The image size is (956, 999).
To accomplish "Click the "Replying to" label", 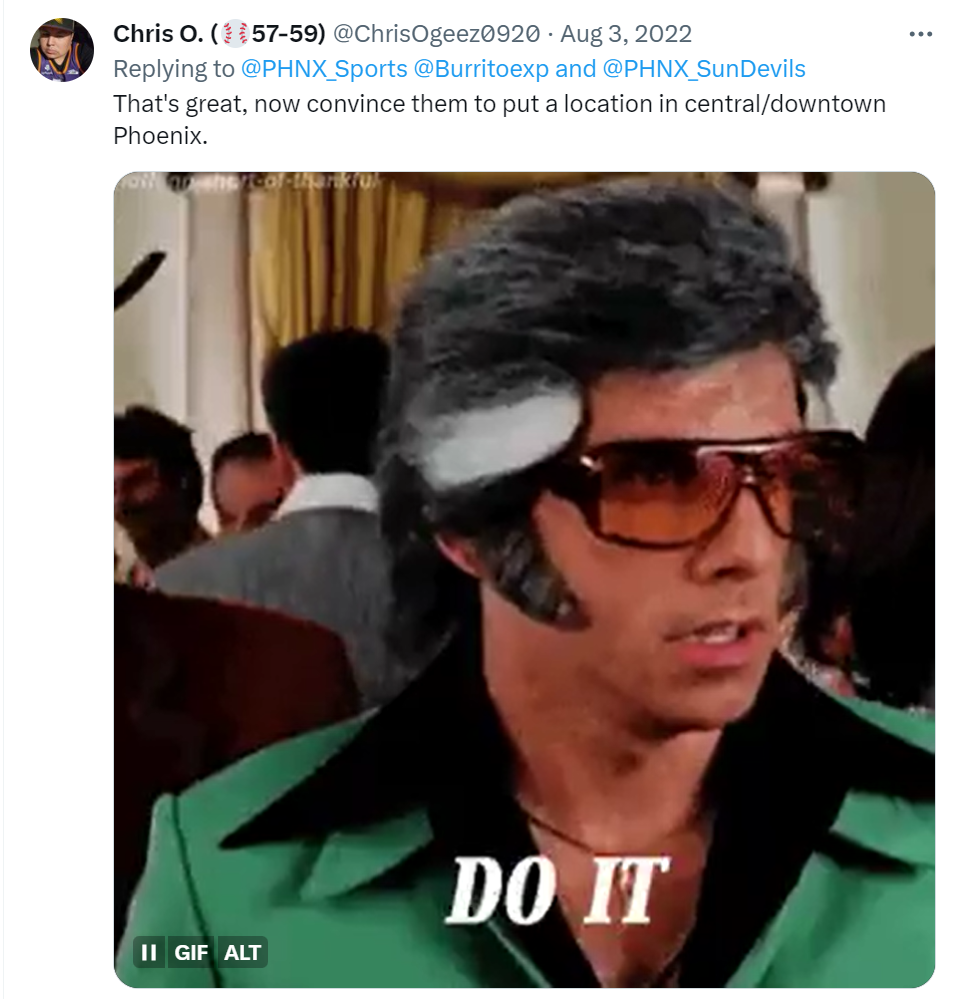I will click(174, 69).
